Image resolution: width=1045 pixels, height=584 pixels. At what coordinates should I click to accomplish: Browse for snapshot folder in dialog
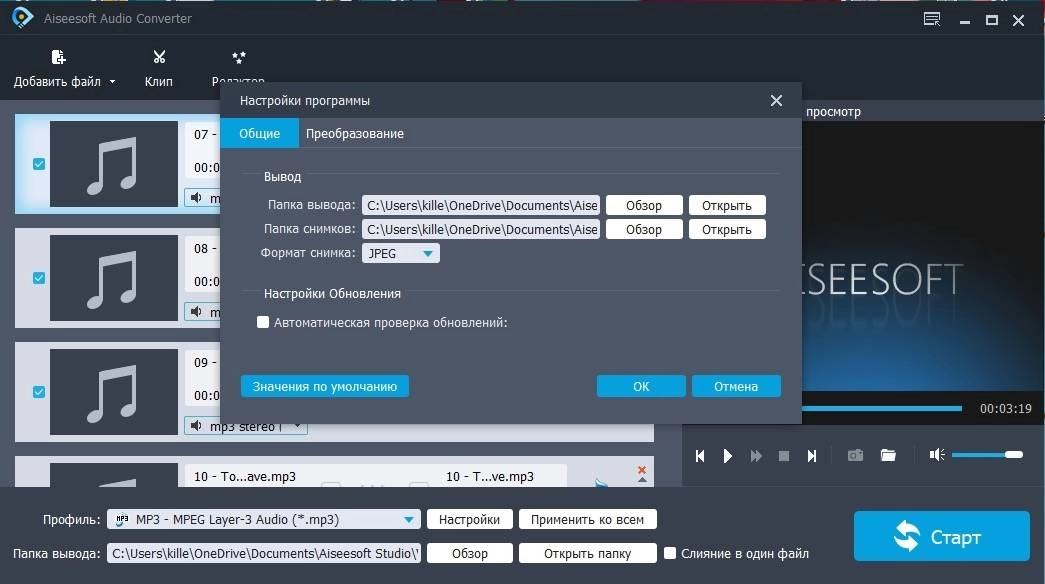(x=644, y=229)
